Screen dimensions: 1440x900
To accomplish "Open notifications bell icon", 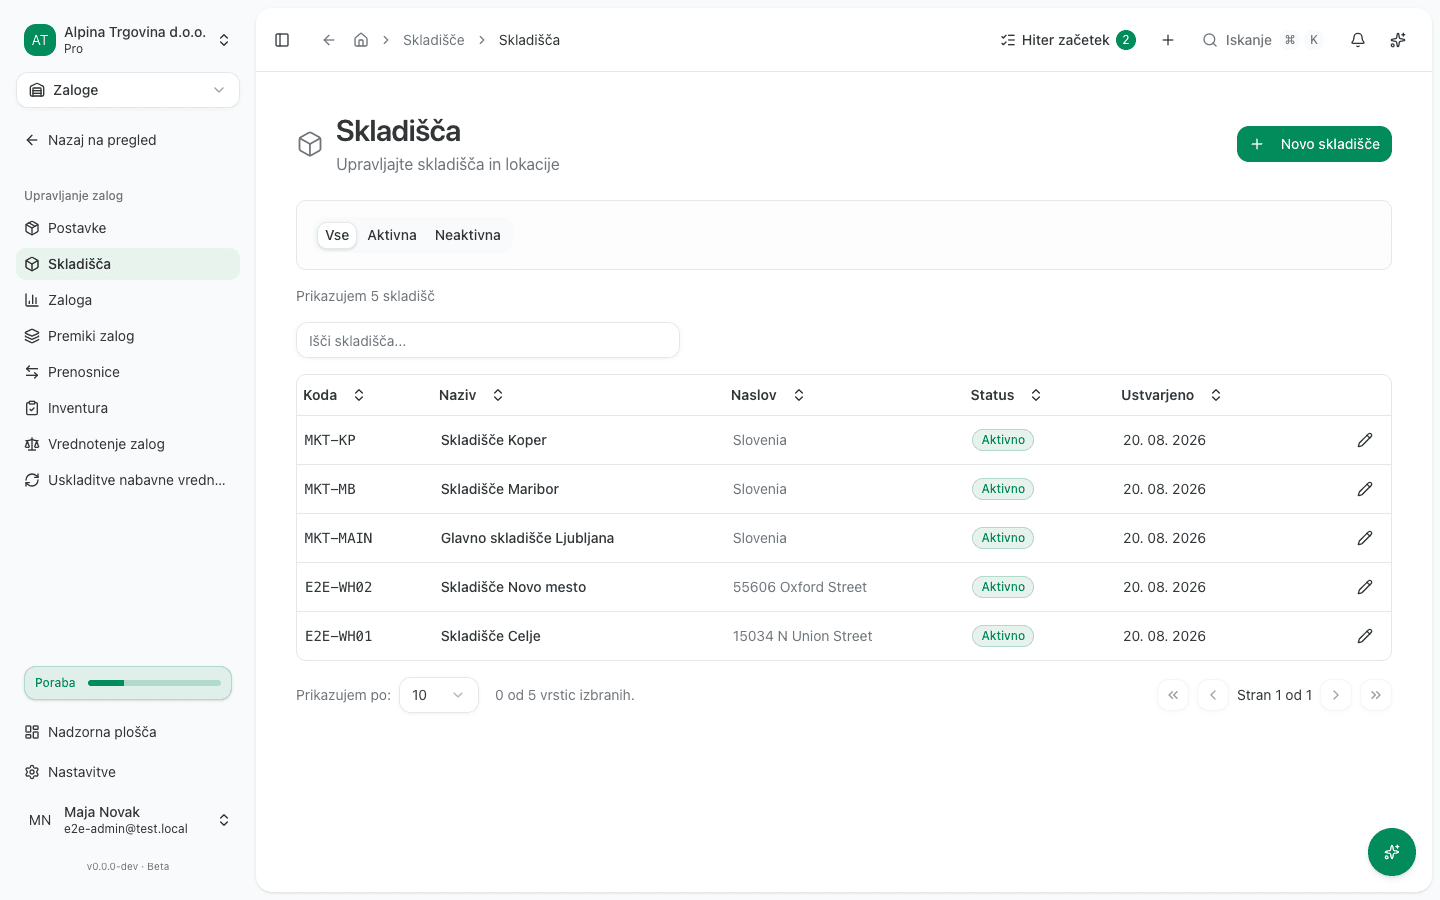I will tap(1358, 40).
